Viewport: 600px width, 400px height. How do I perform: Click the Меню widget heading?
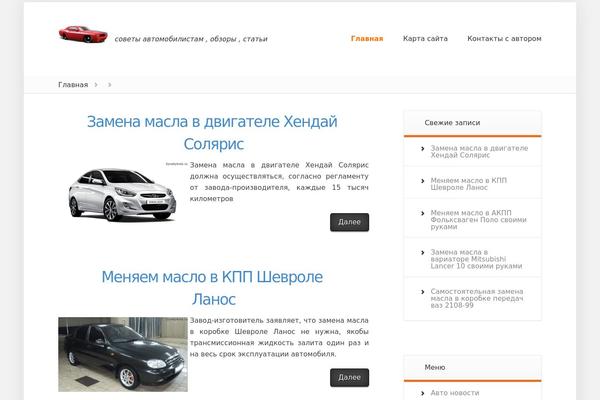click(x=435, y=367)
